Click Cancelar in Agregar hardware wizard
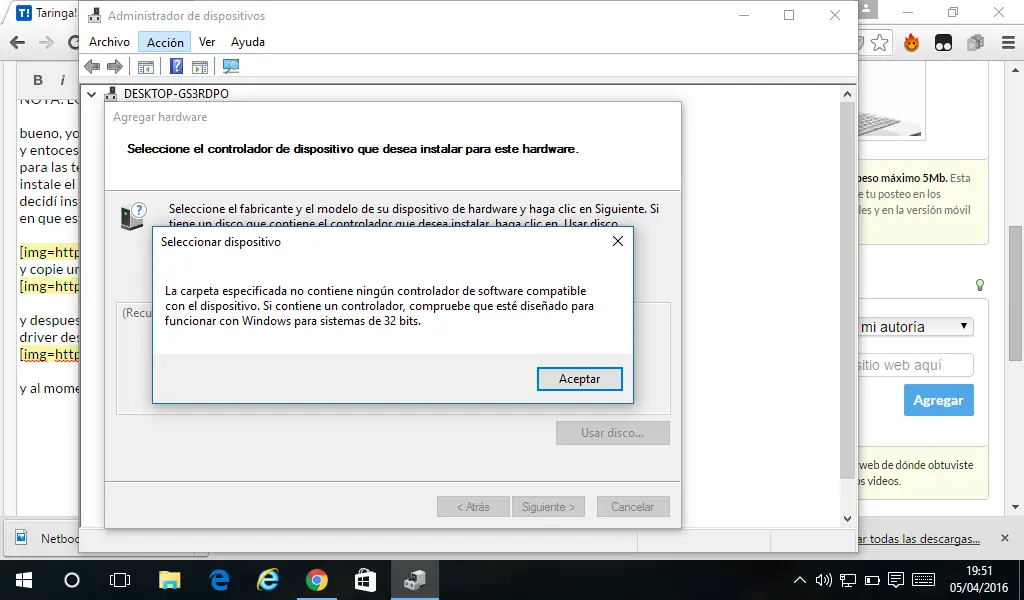 [632, 507]
